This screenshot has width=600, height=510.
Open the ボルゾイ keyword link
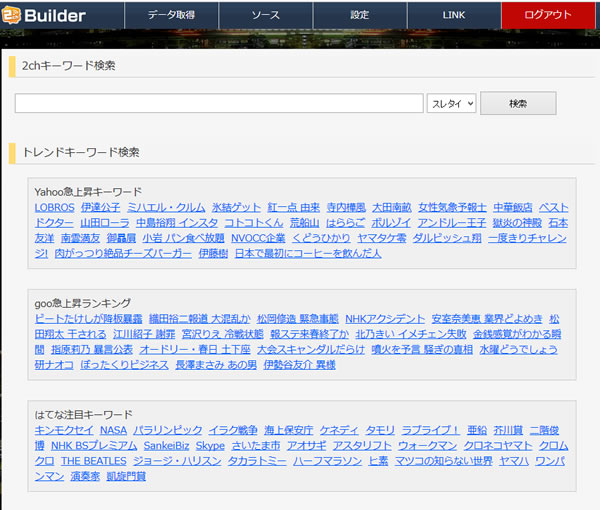tap(391, 223)
